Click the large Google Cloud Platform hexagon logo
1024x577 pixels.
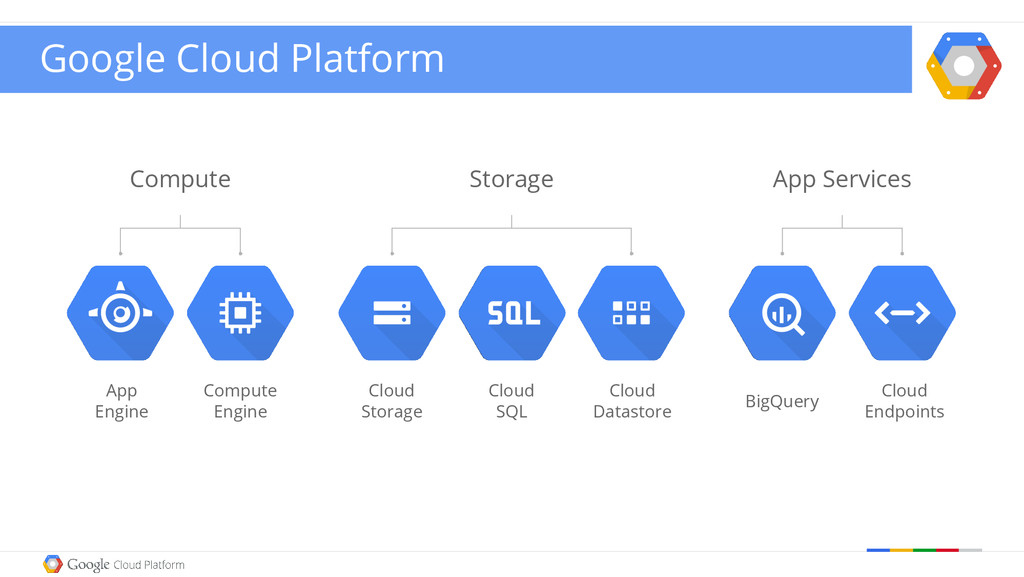tap(964, 65)
